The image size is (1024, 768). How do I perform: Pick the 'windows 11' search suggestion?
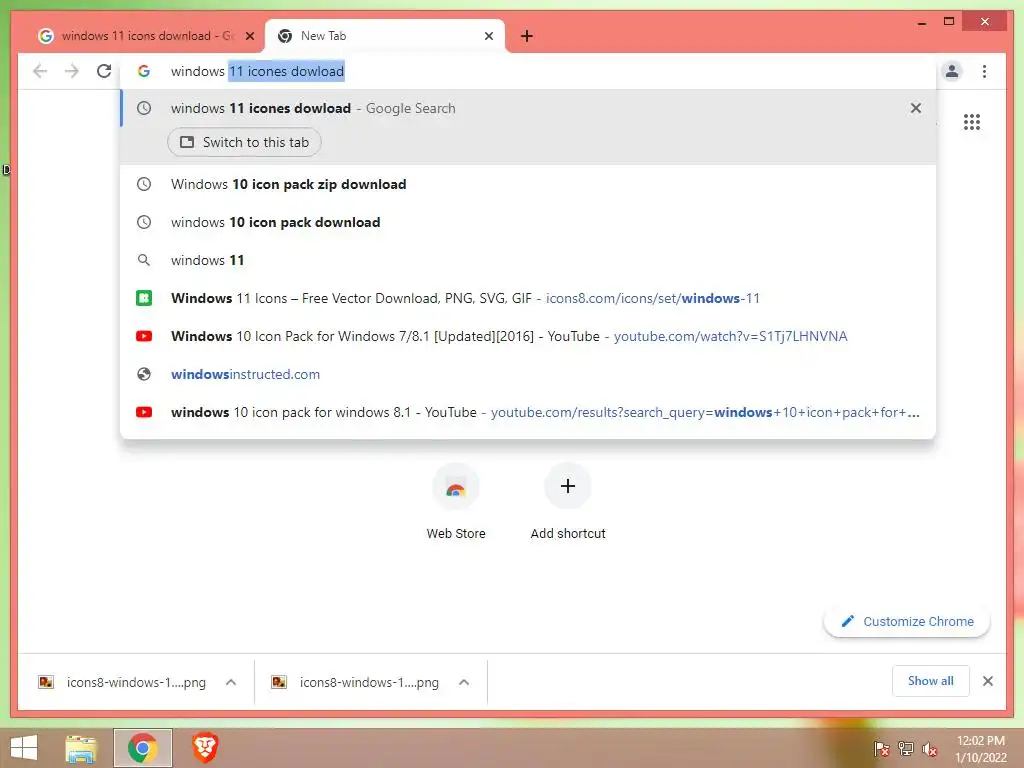pos(528,260)
